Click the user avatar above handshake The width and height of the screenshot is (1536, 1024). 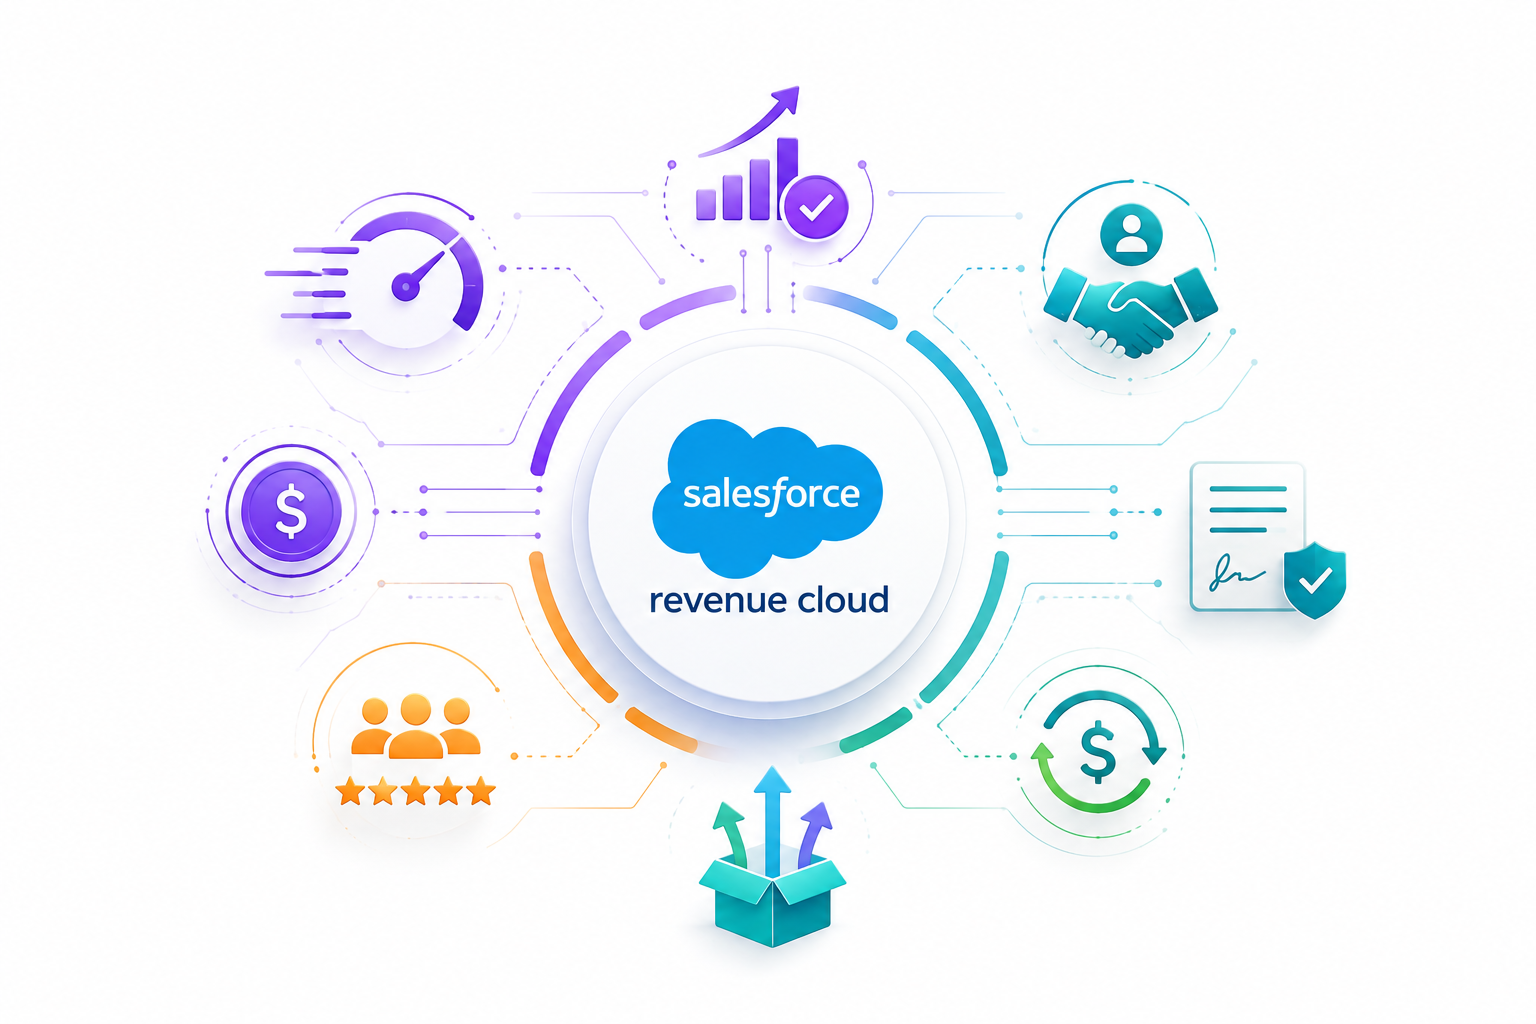(1131, 234)
